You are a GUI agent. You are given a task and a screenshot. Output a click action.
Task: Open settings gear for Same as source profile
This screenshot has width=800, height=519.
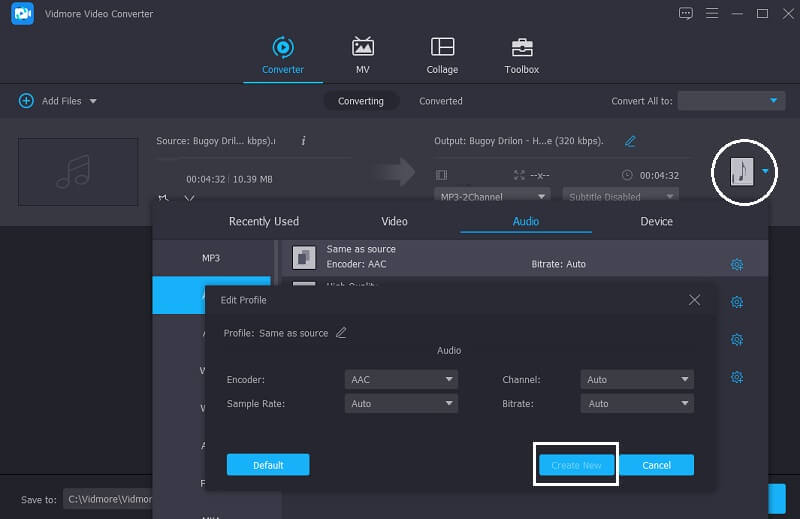point(737,264)
